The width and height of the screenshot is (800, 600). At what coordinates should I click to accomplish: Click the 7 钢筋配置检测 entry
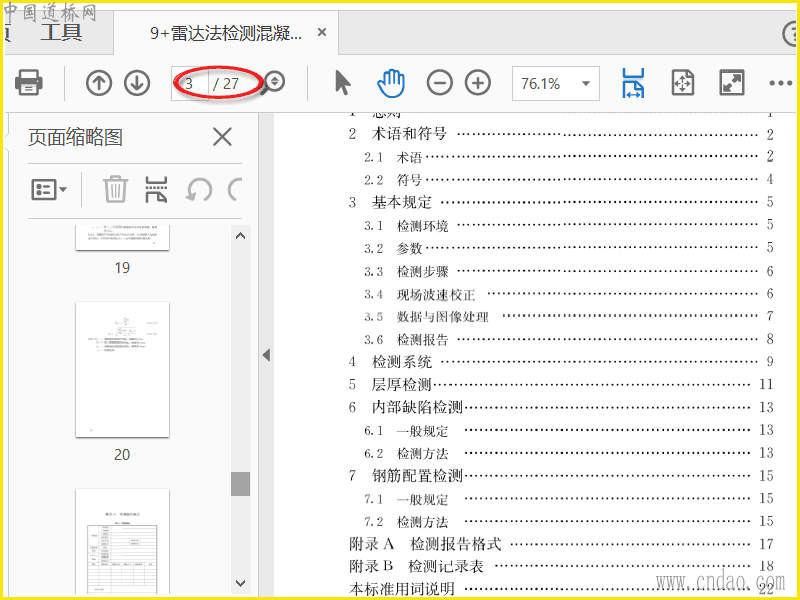pos(561,476)
